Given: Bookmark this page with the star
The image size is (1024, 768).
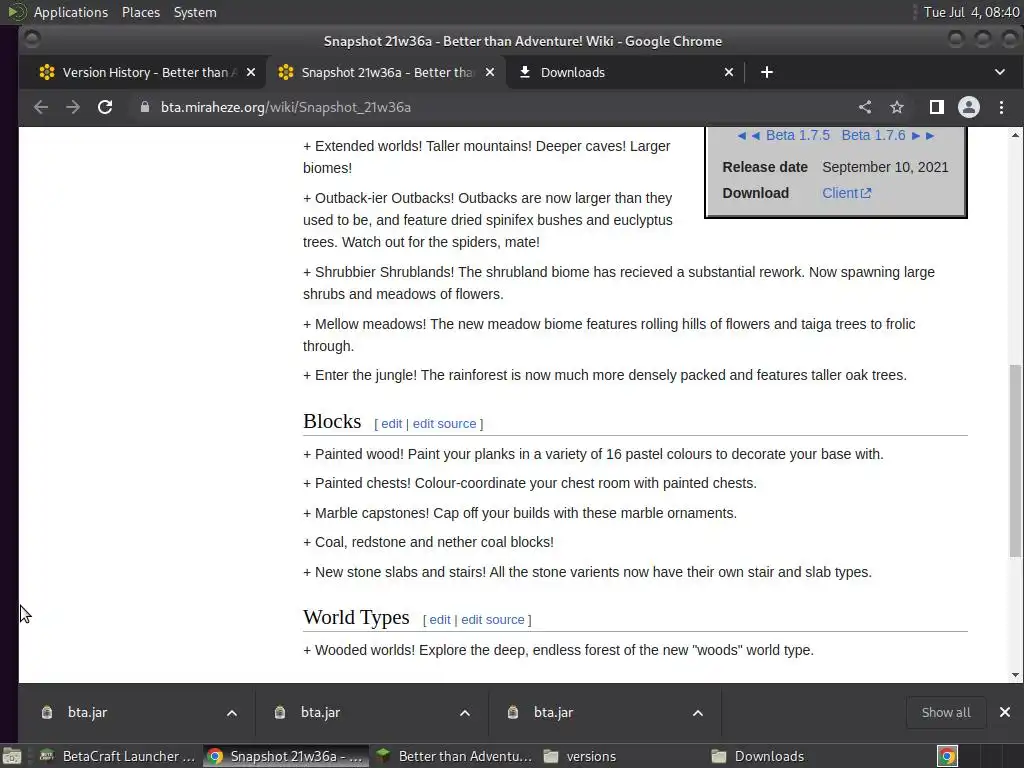Looking at the screenshot, I should pos(897,107).
